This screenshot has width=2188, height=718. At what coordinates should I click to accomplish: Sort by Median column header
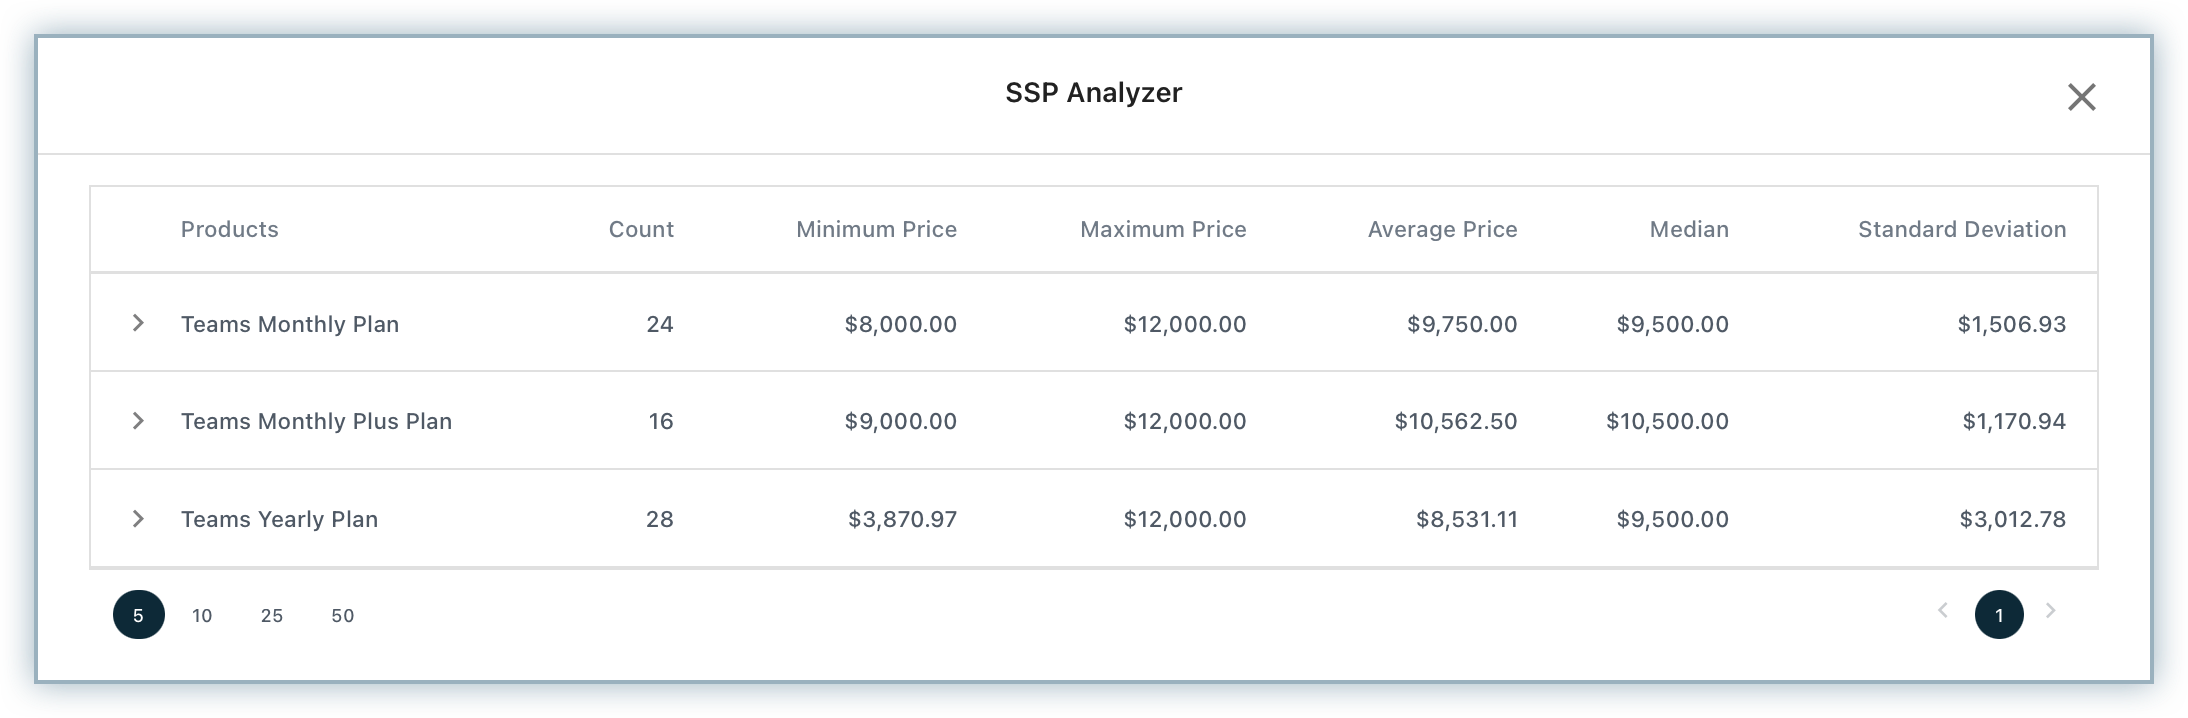(x=1689, y=229)
